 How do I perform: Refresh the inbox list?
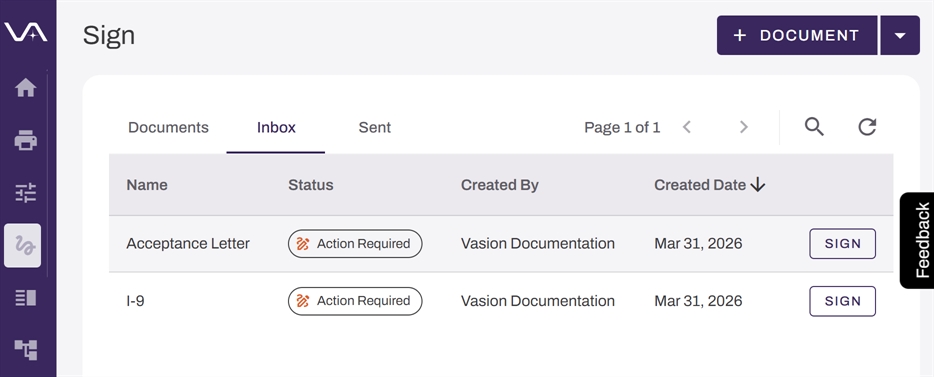pos(867,127)
